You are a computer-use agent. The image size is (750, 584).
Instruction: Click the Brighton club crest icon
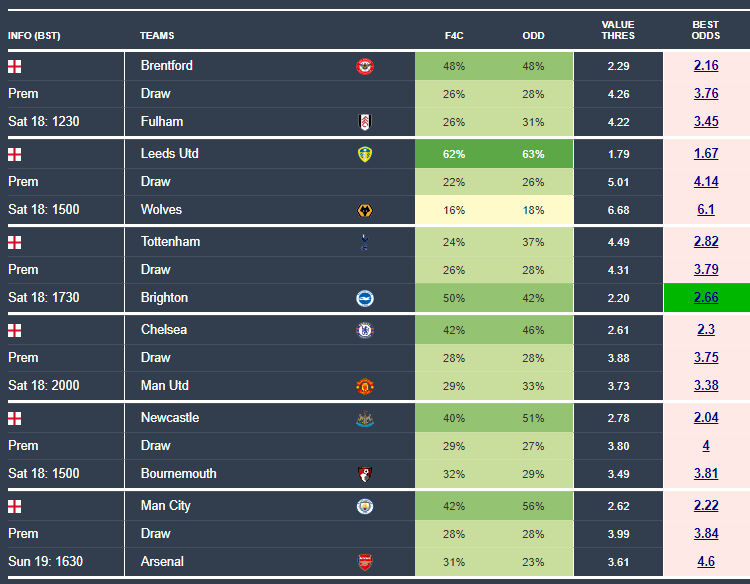point(365,298)
